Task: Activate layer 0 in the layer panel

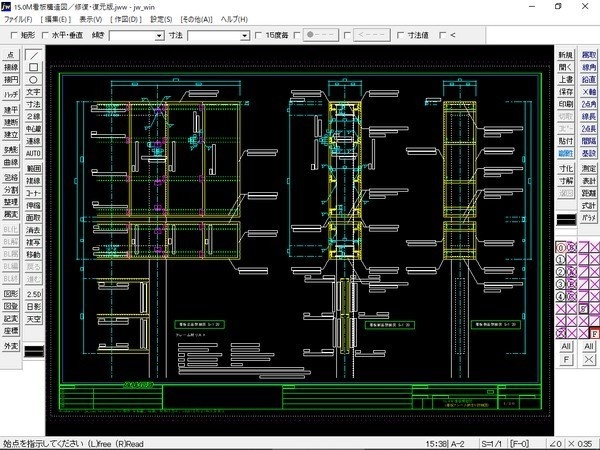Action: (560, 248)
